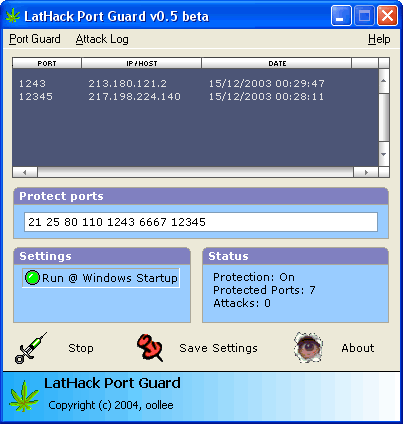
Task: Stop port protection with the Stop label
Action: (x=81, y=348)
